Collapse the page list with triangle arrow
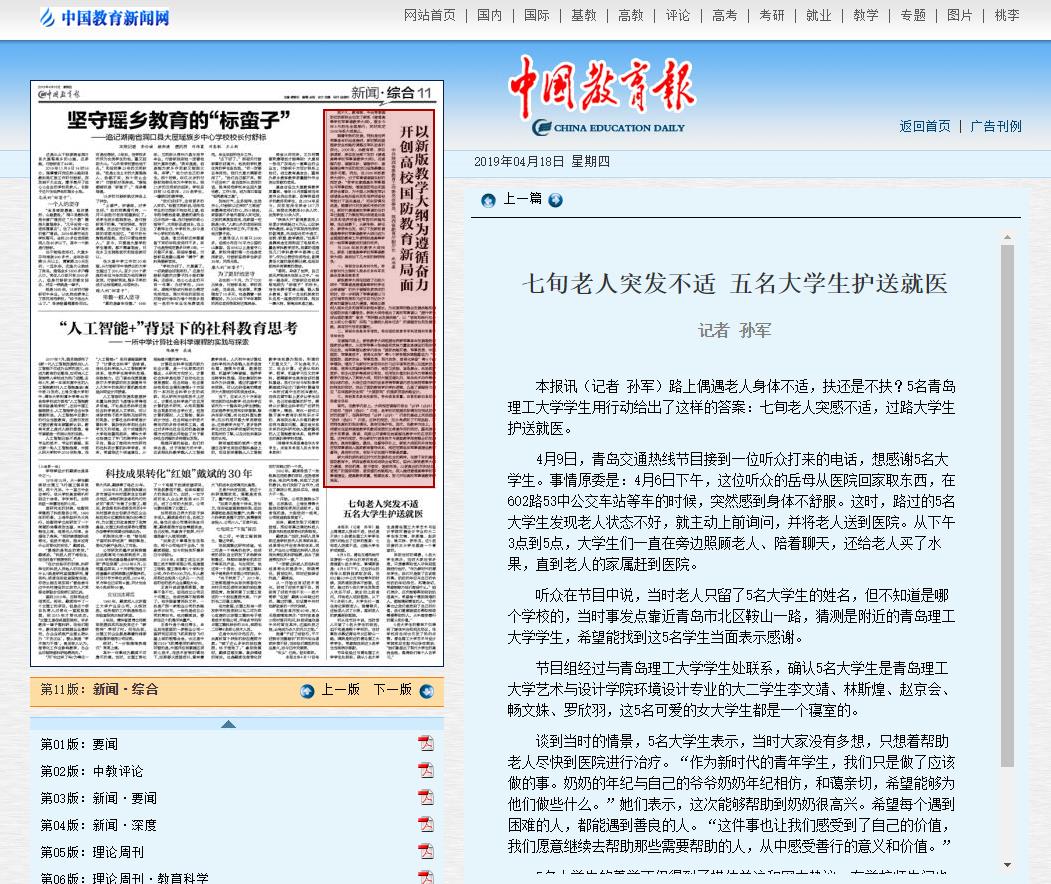This screenshot has width=1051, height=884. [x=228, y=723]
